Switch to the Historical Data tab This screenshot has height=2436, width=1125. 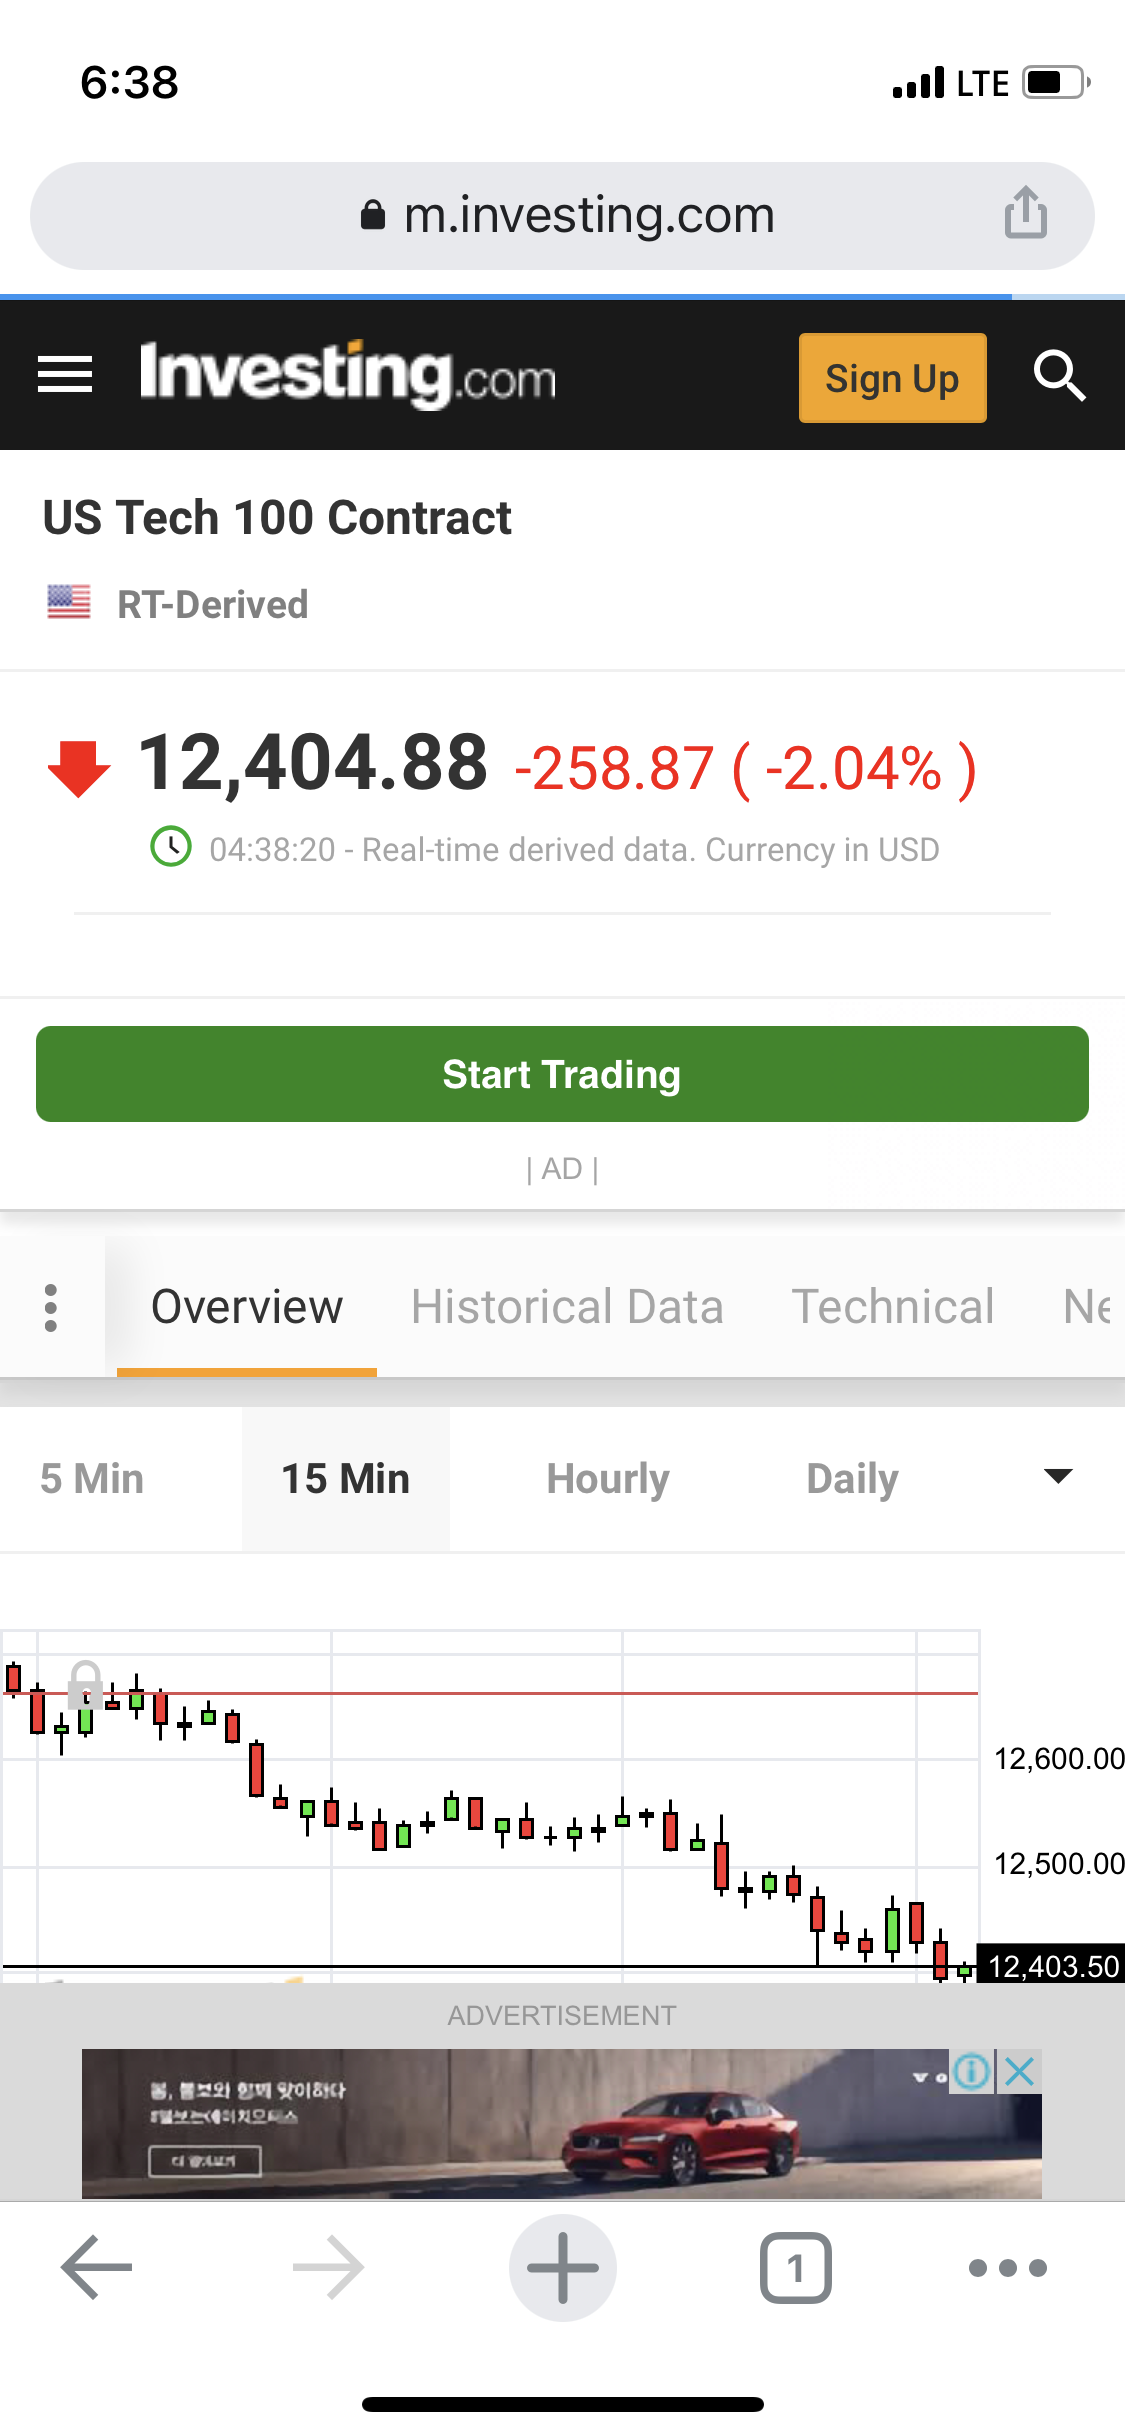567,1307
